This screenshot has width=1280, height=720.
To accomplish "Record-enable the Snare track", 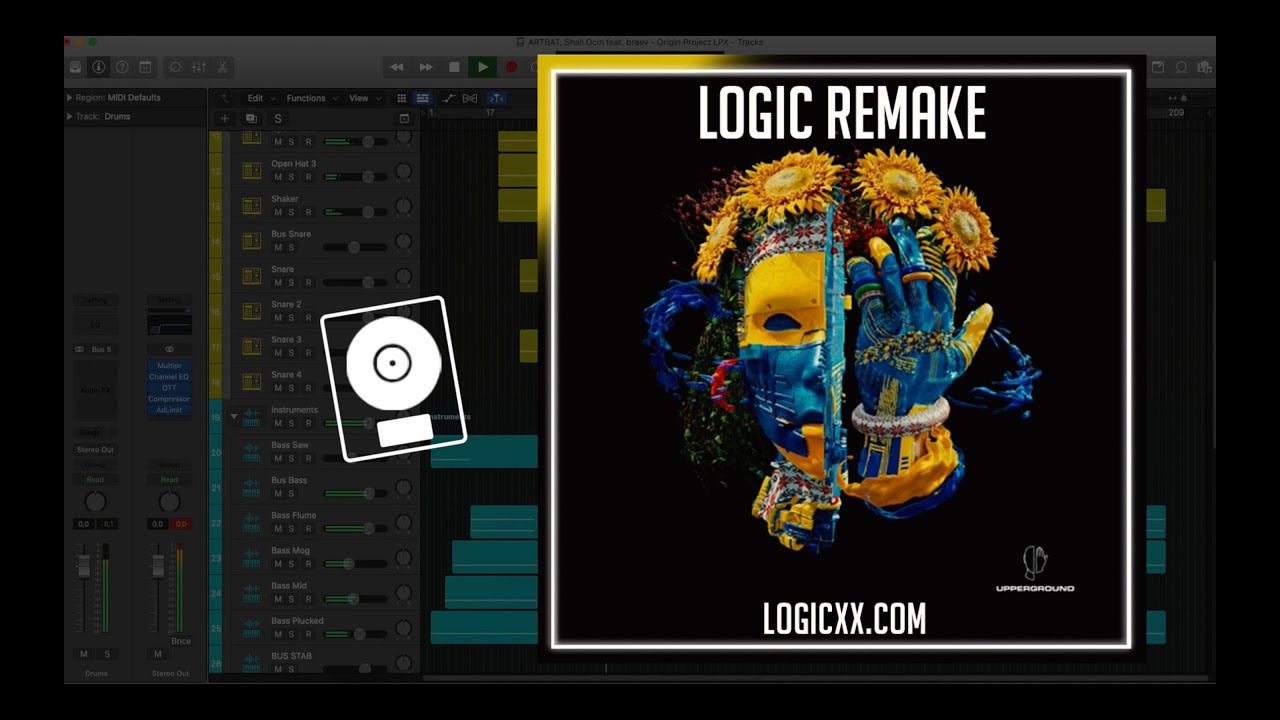I will (308, 282).
